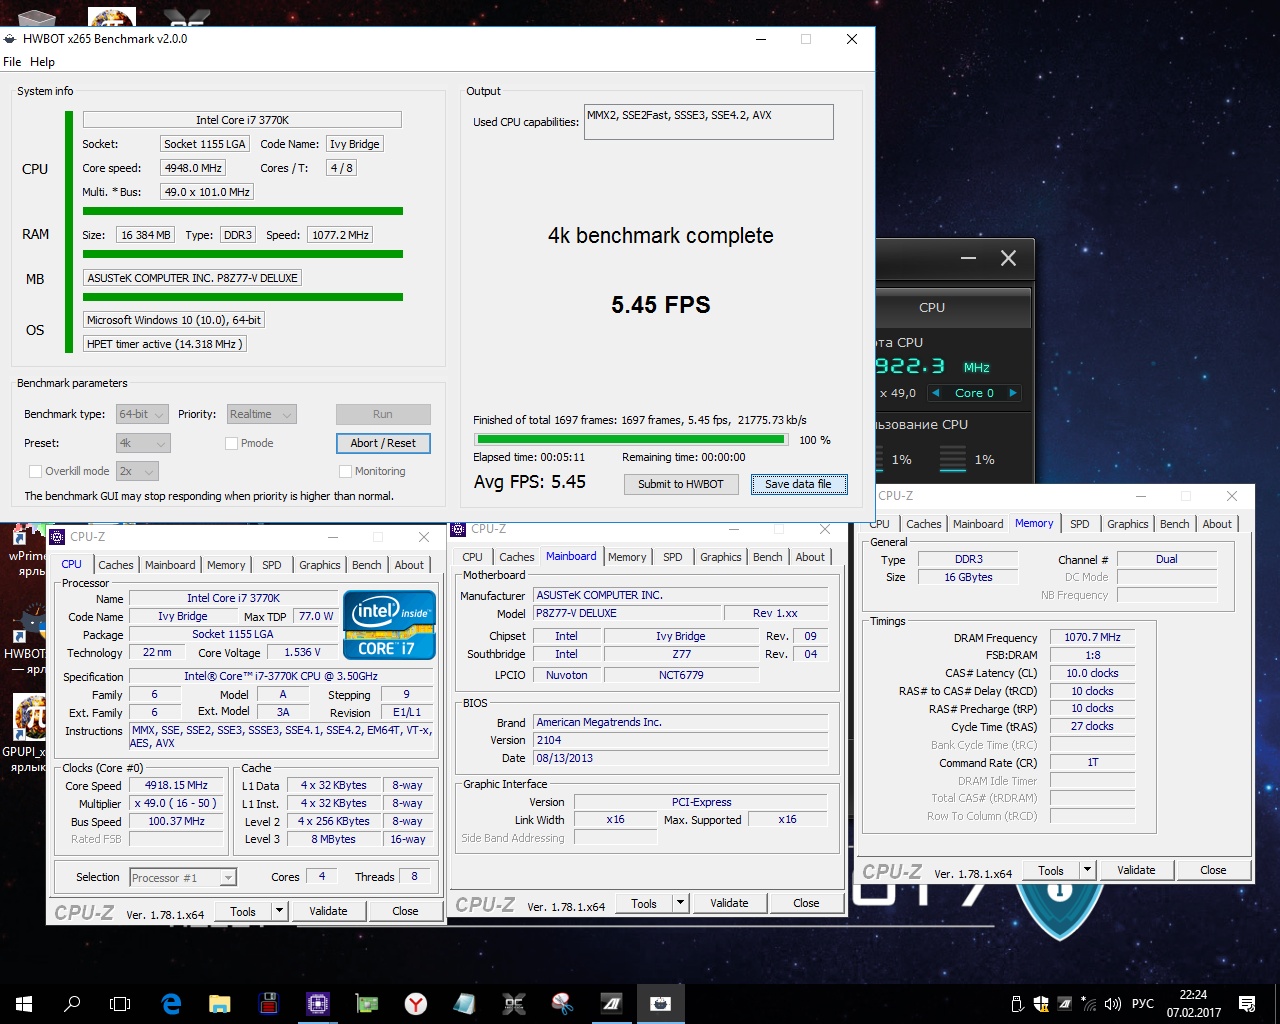Open SPD tab in CPU-Z Memory window
The image size is (1280, 1024).
[x=1080, y=524]
